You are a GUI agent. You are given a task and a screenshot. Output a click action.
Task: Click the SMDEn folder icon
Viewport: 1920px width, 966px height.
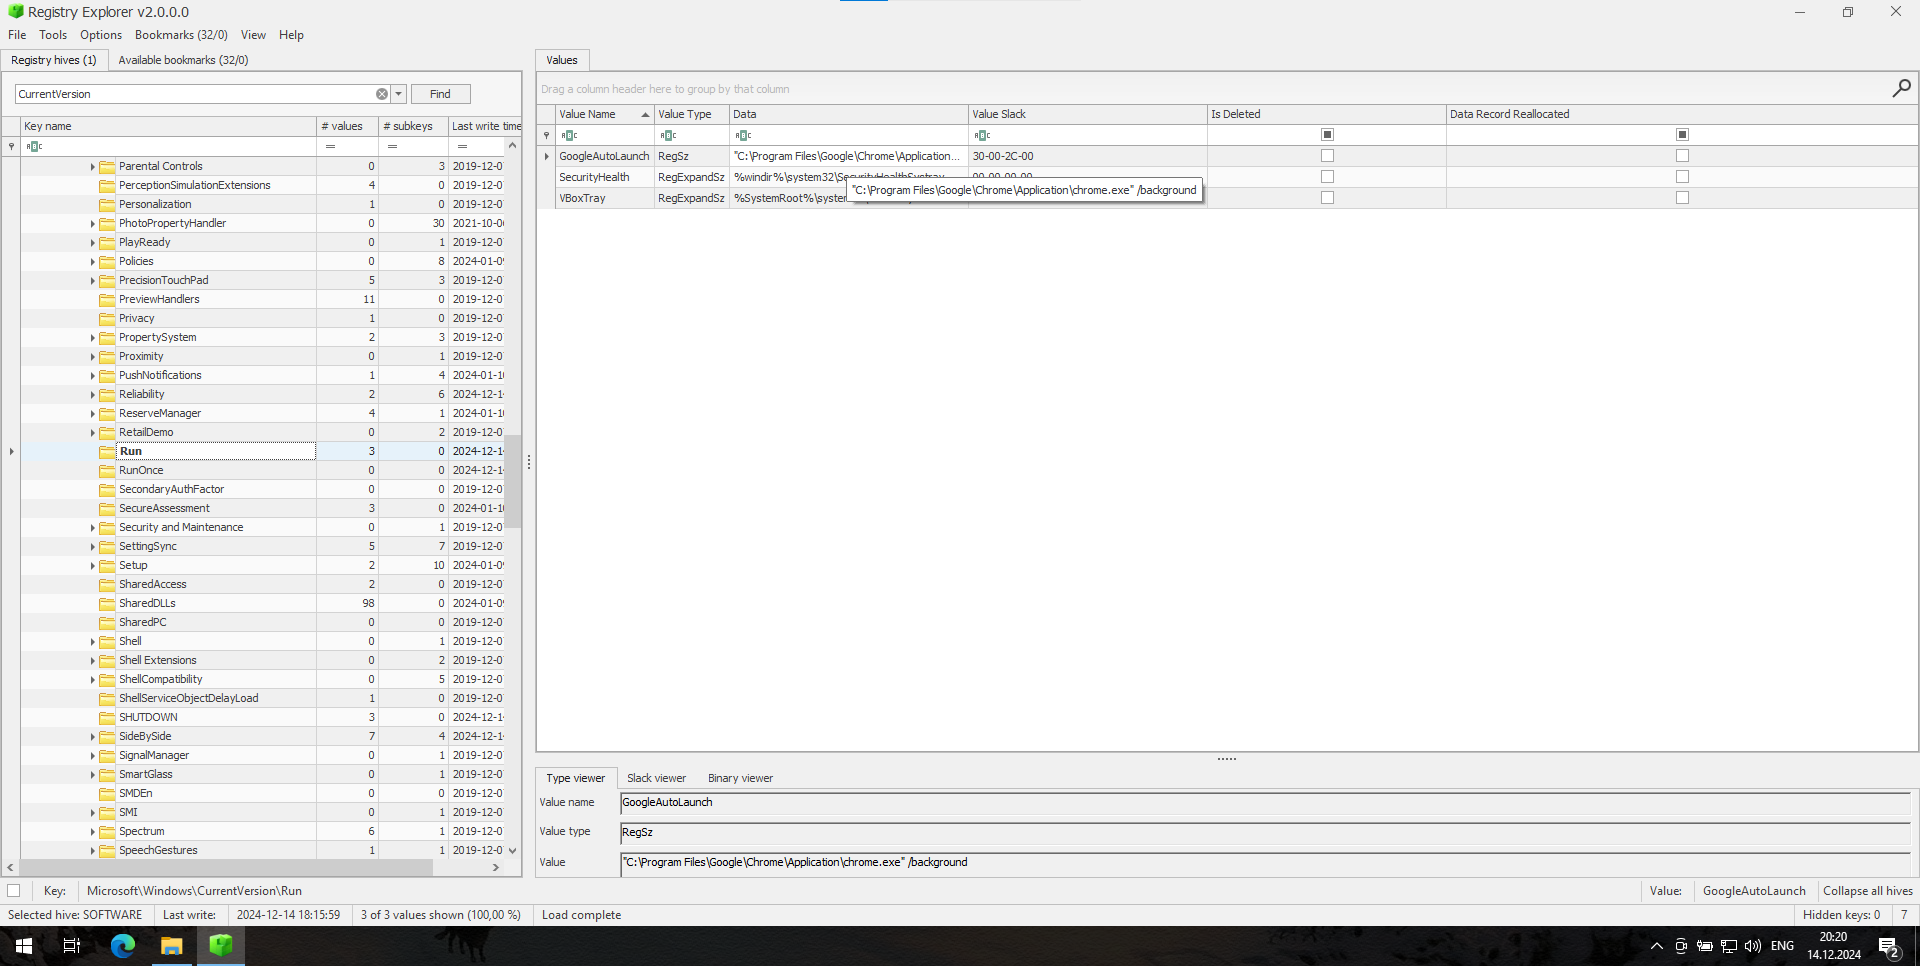(108, 794)
